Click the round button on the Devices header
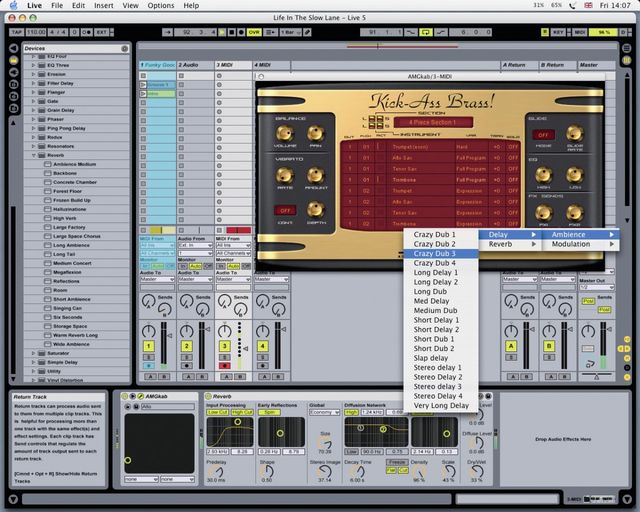The image size is (640, 512). [124, 49]
